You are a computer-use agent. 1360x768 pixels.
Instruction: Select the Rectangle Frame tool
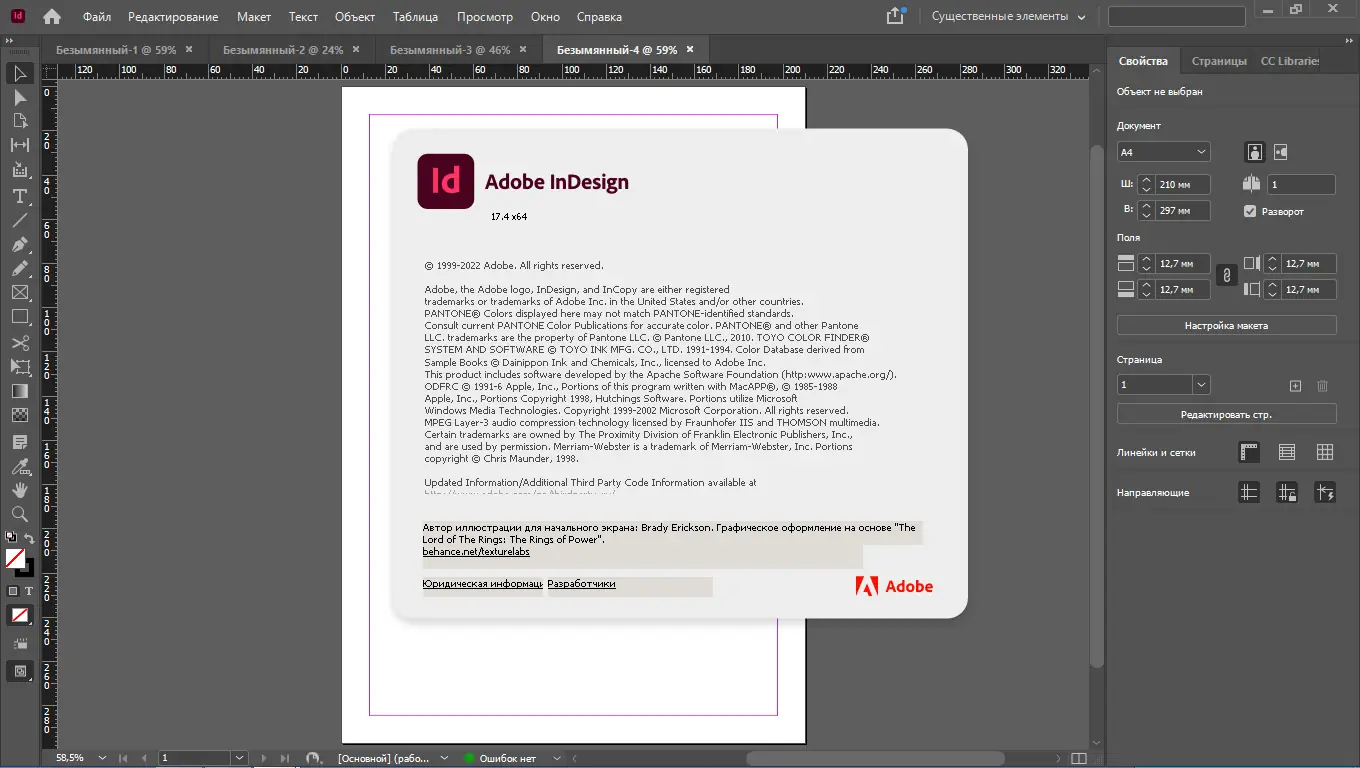(19, 293)
